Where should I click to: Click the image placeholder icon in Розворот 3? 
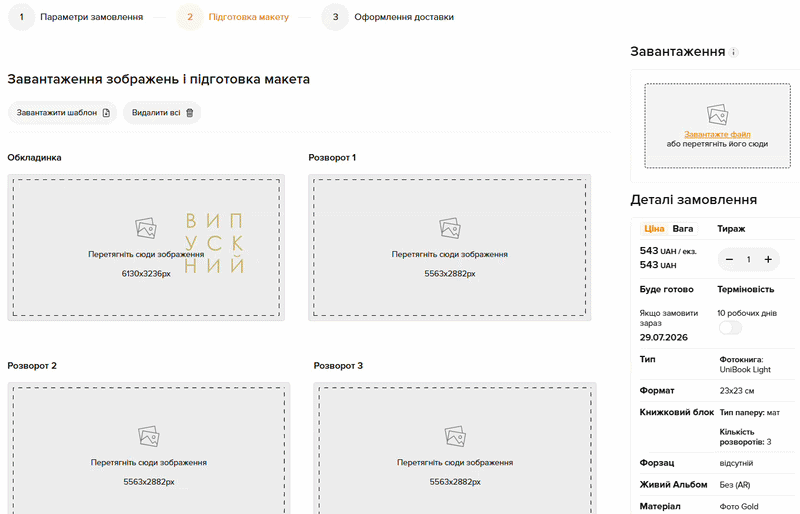point(455,436)
